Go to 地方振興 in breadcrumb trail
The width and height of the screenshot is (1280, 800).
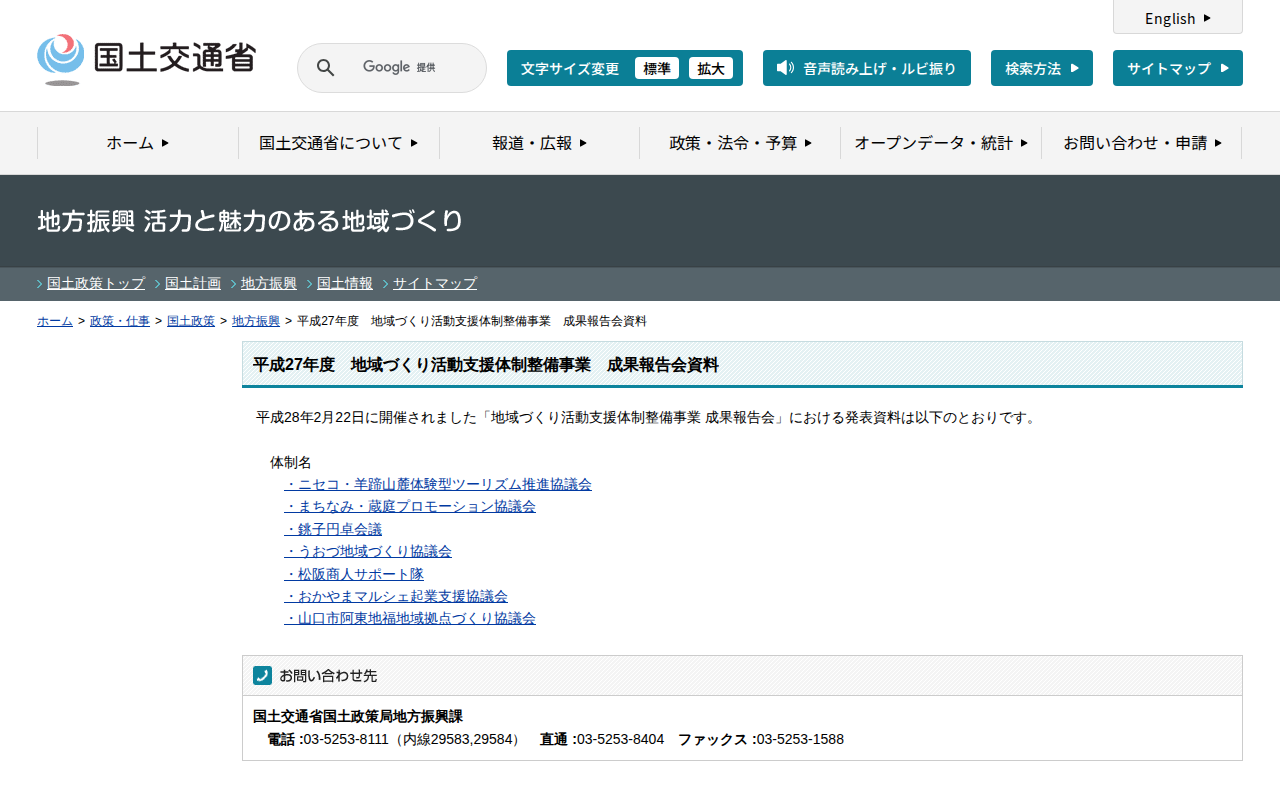tap(256, 321)
